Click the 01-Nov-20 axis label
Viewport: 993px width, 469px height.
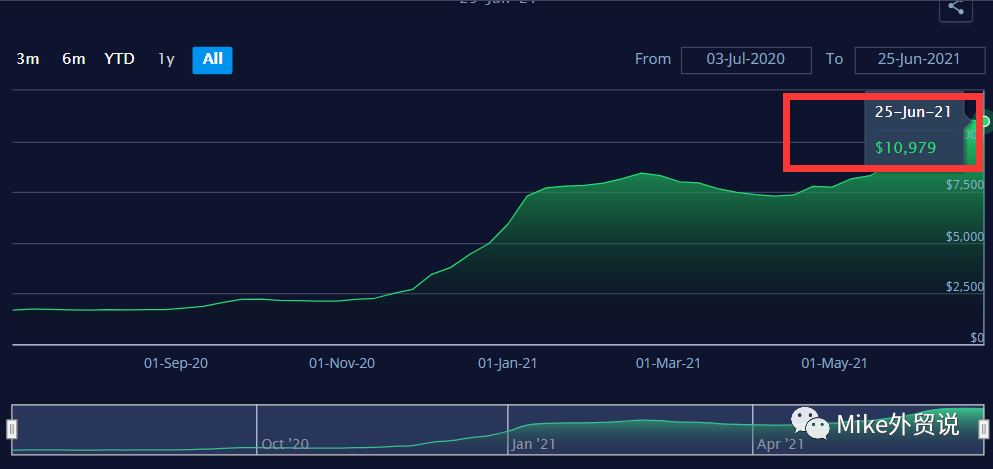(x=342, y=364)
